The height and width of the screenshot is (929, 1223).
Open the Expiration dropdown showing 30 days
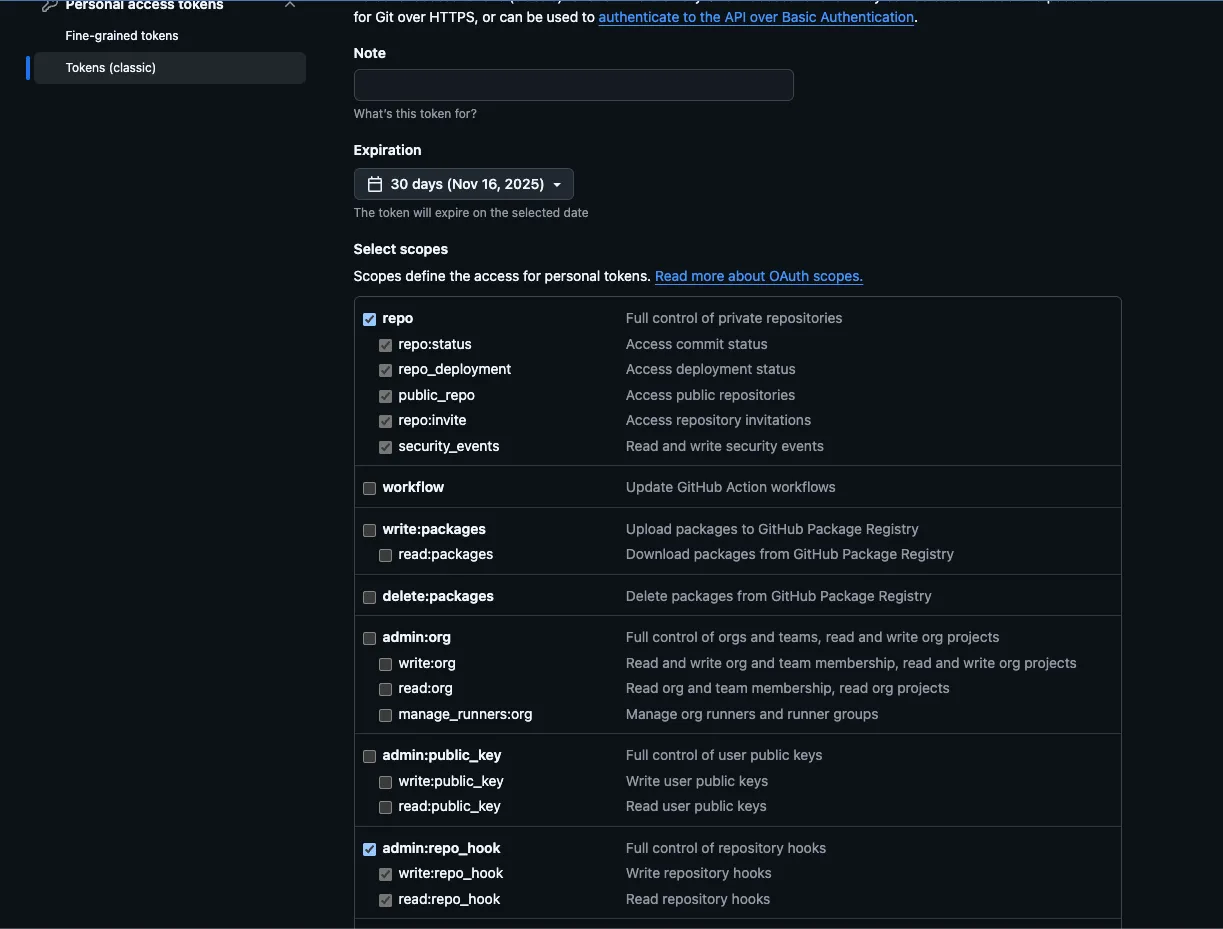click(463, 183)
